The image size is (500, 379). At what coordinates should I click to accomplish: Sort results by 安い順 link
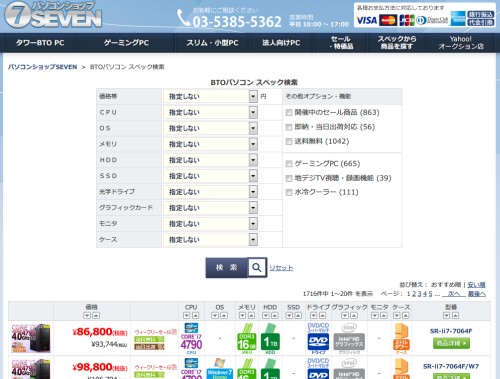pos(476,285)
